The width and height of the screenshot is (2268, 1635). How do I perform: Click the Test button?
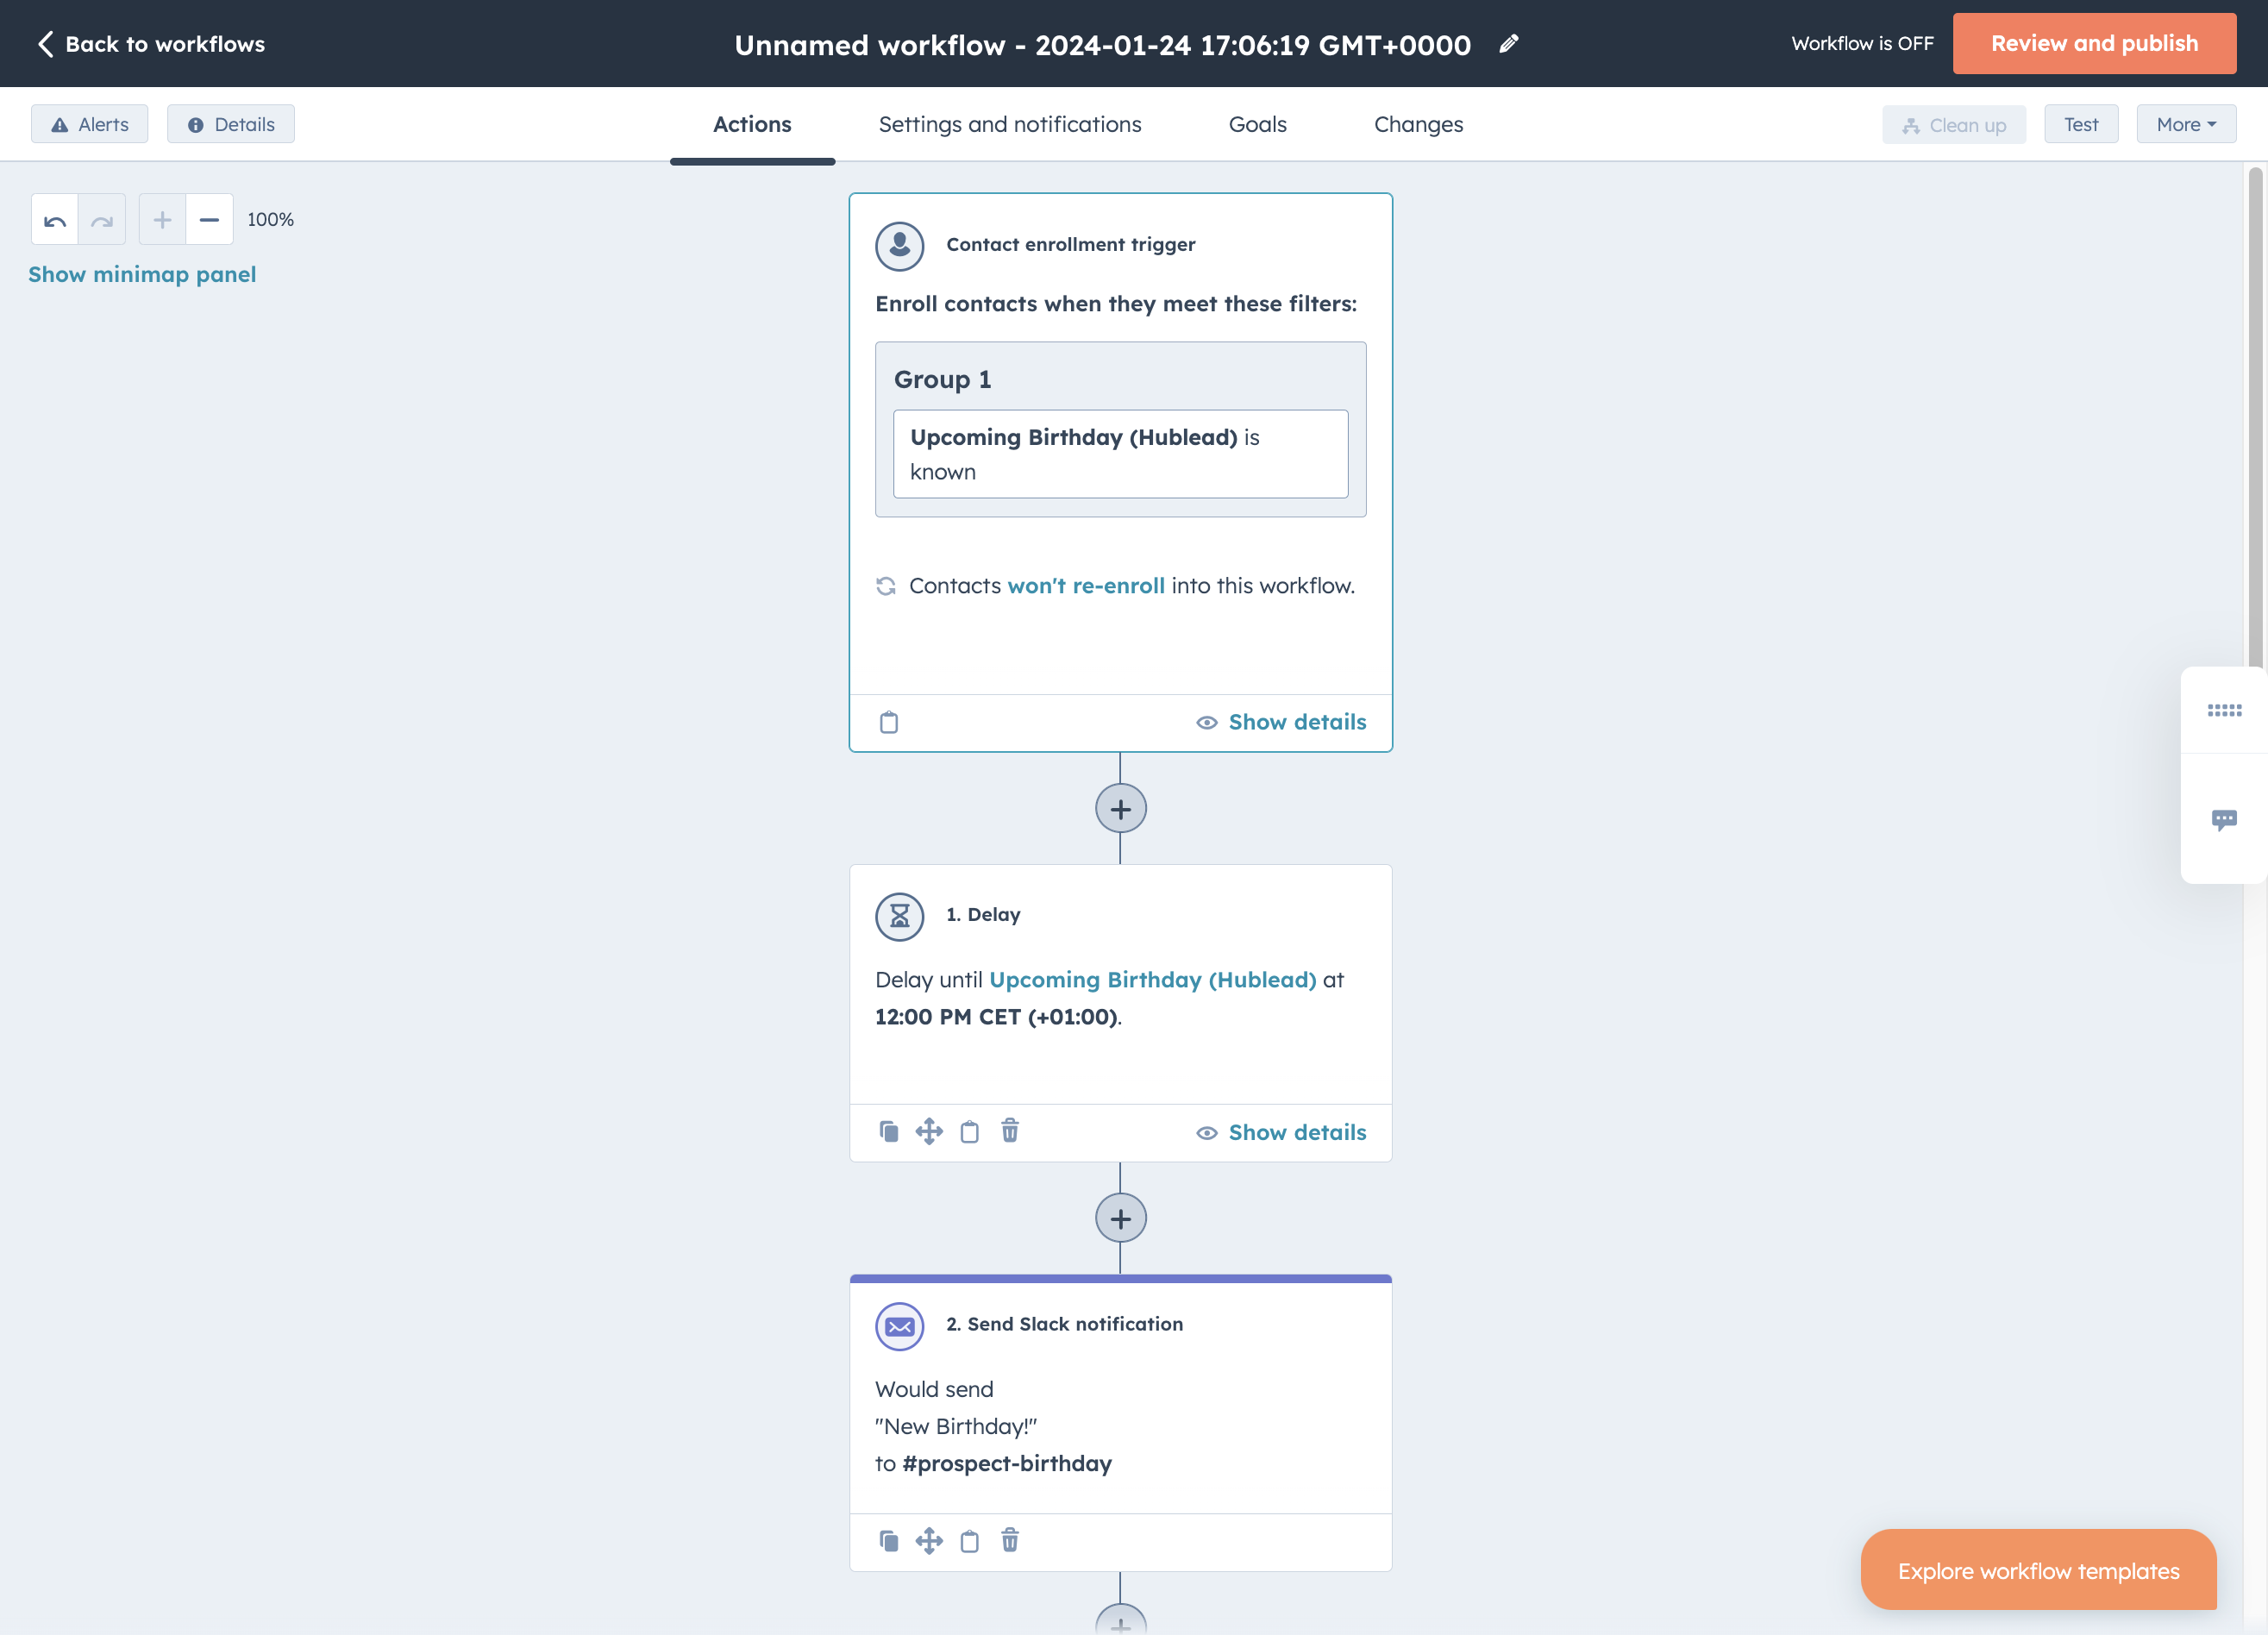pyautogui.click(x=2081, y=124)
